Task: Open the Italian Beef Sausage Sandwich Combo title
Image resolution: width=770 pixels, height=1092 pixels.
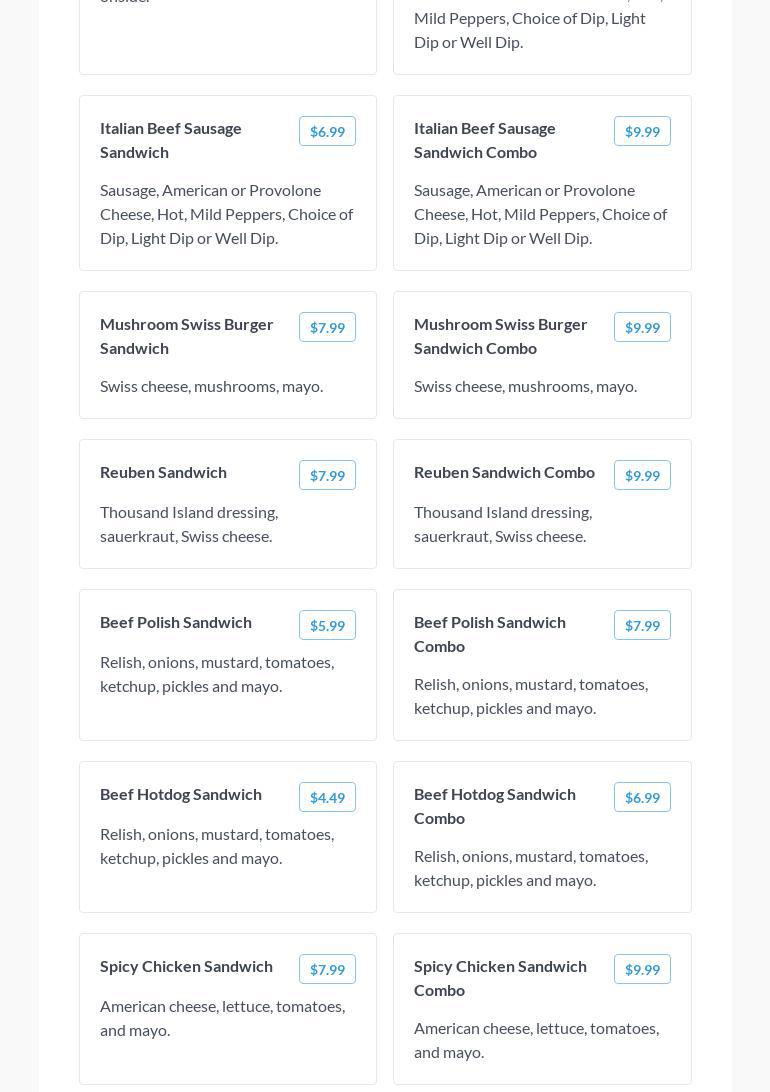Action: pos(485,140)
